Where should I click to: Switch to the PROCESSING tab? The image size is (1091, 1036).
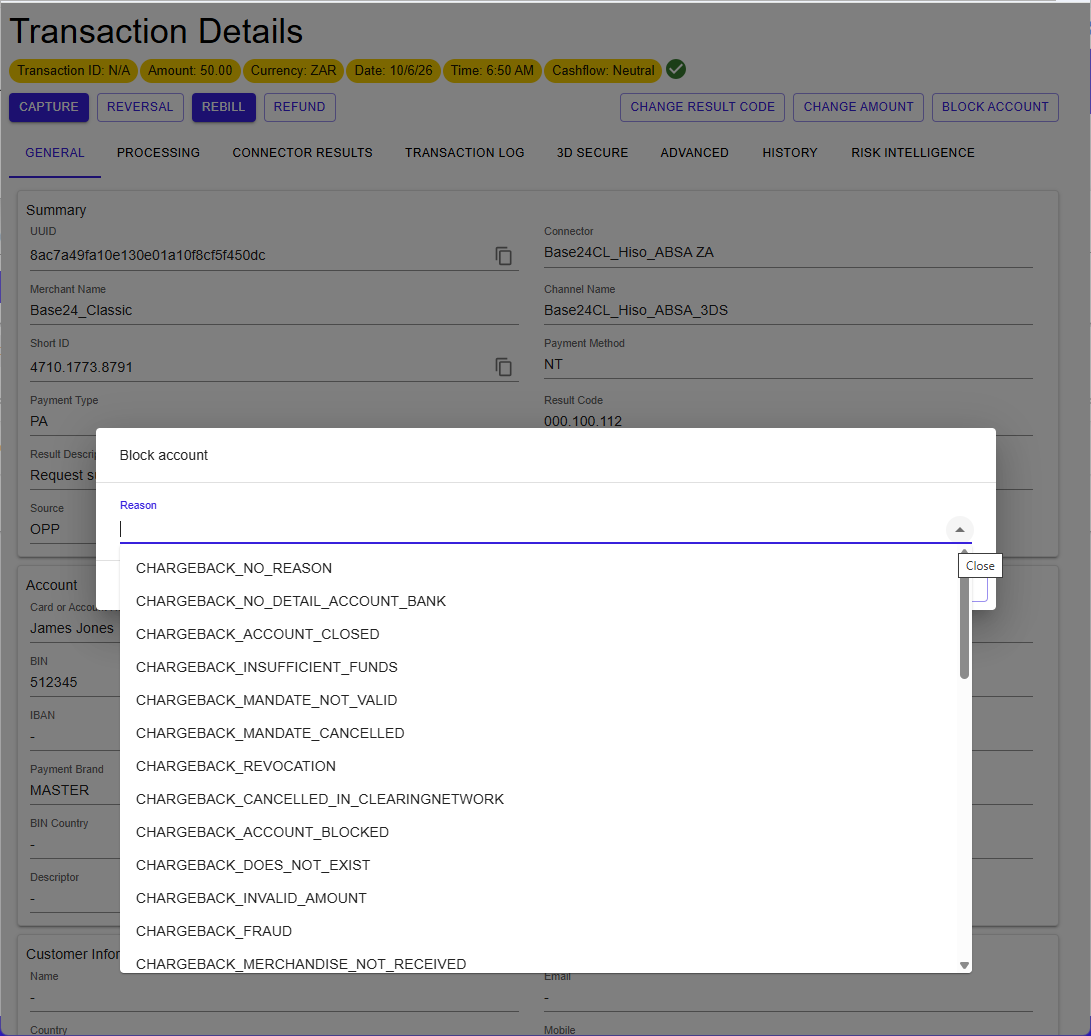coord(159,153)
